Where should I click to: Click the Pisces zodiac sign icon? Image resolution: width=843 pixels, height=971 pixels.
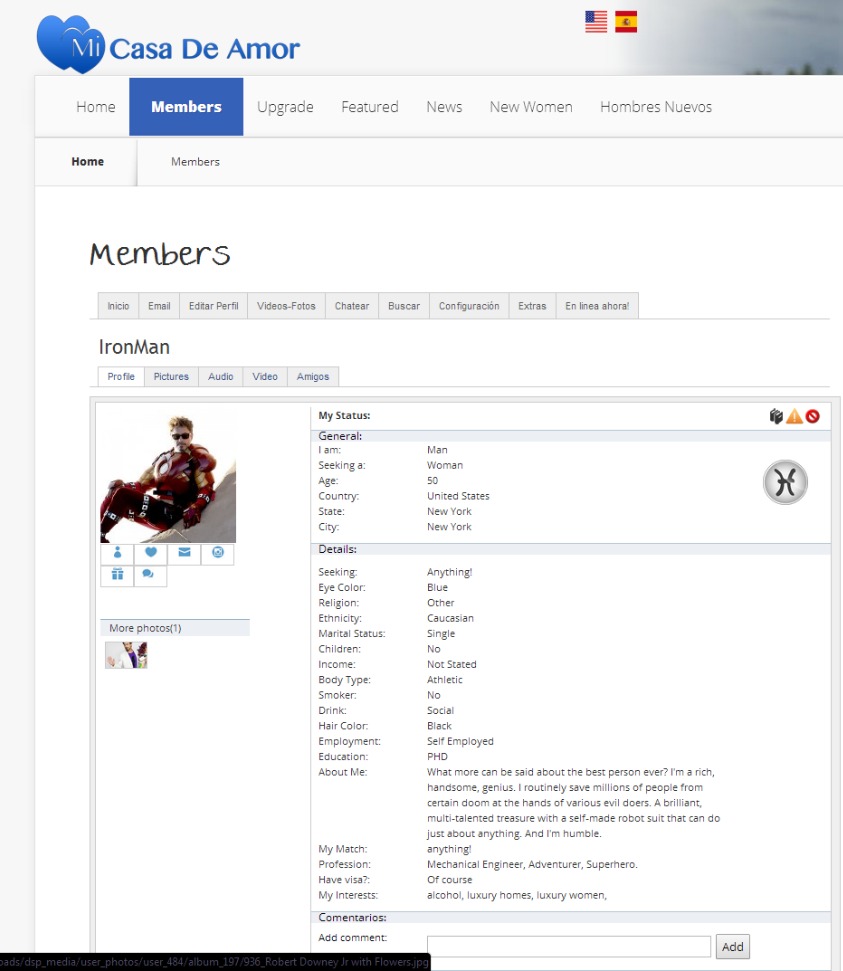(785, 483)
